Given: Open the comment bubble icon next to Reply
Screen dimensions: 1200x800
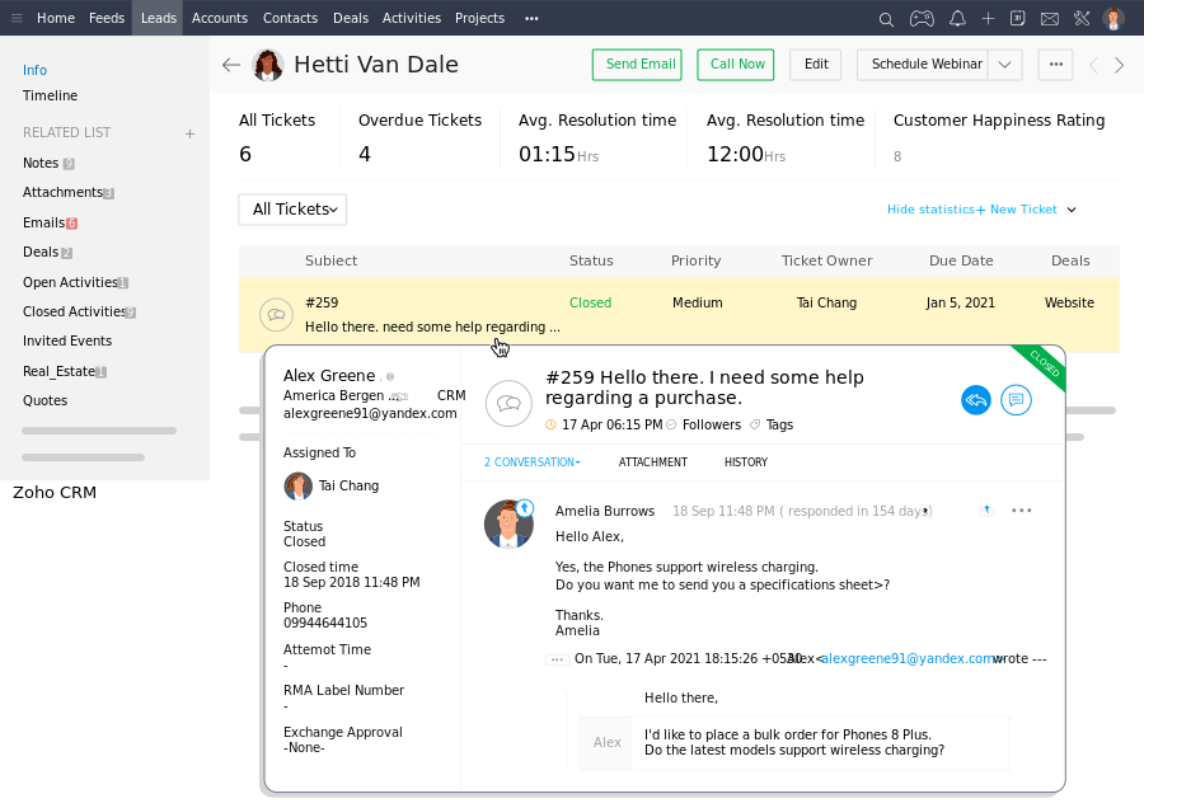Looking at the screenshot, I should pyautogui.click(x=1016, y=400).
